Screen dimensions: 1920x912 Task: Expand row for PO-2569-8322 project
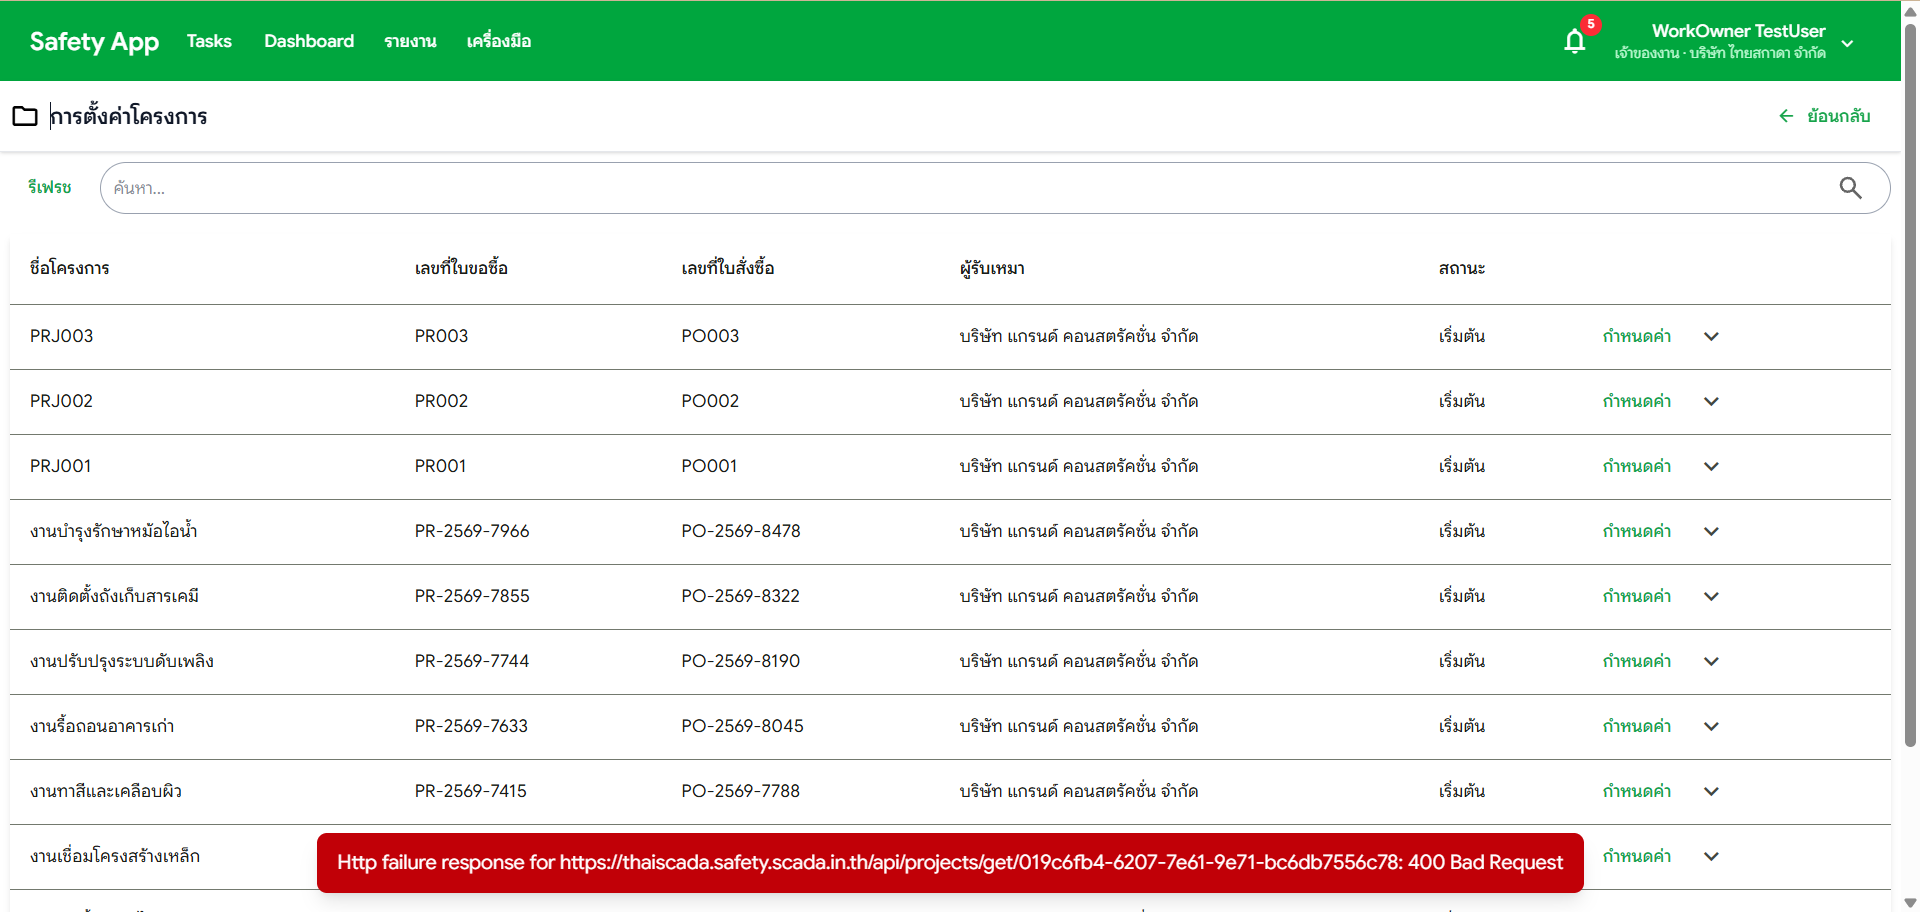tap(1711, 597)
